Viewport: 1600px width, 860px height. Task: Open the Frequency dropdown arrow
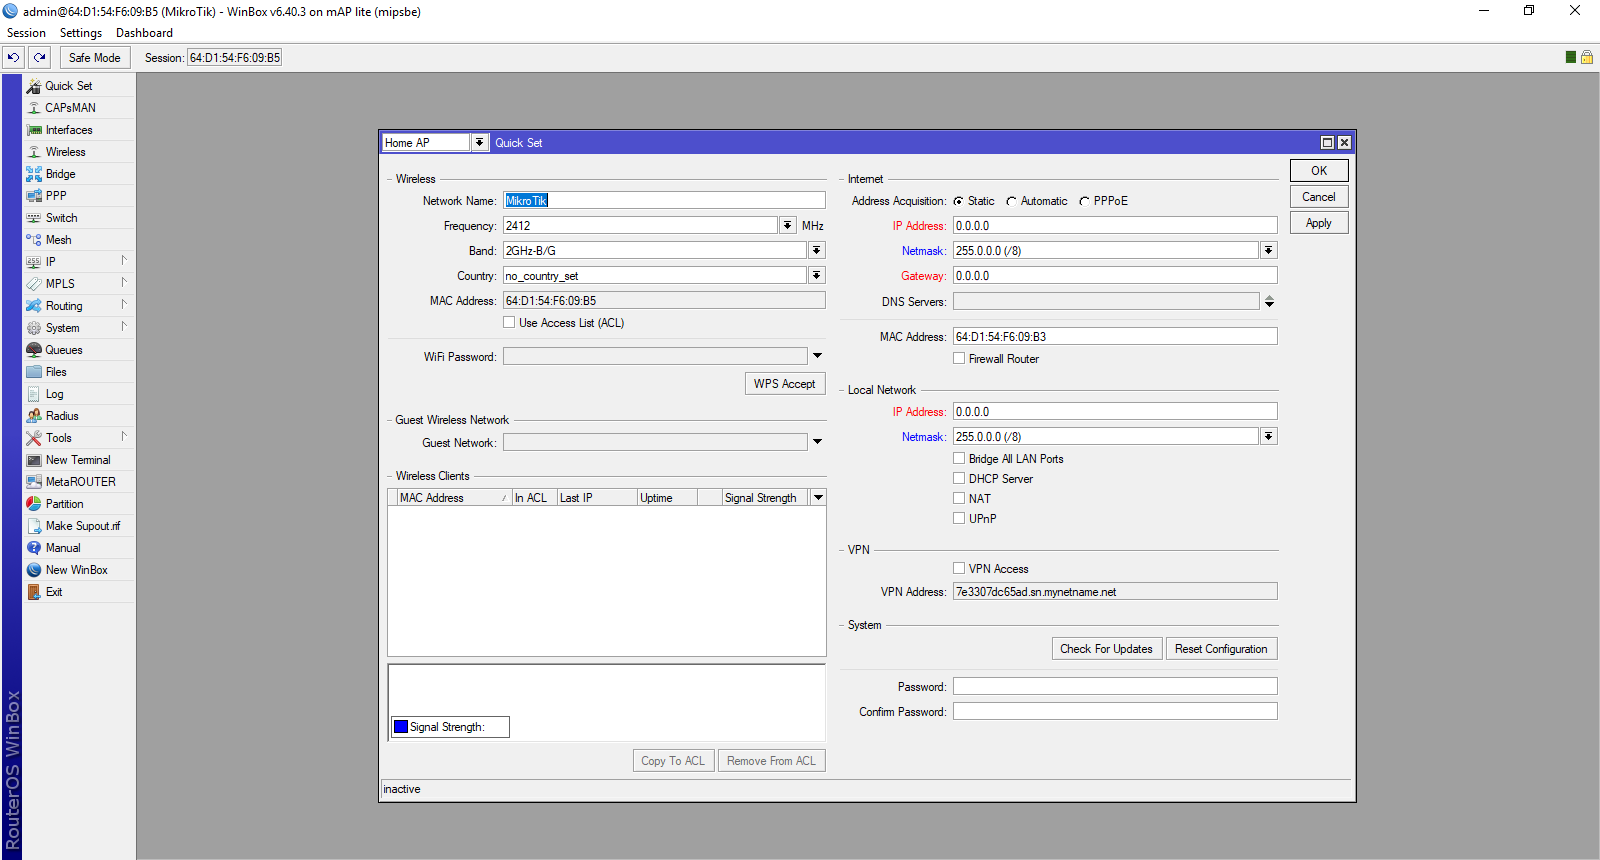point(788,226)
